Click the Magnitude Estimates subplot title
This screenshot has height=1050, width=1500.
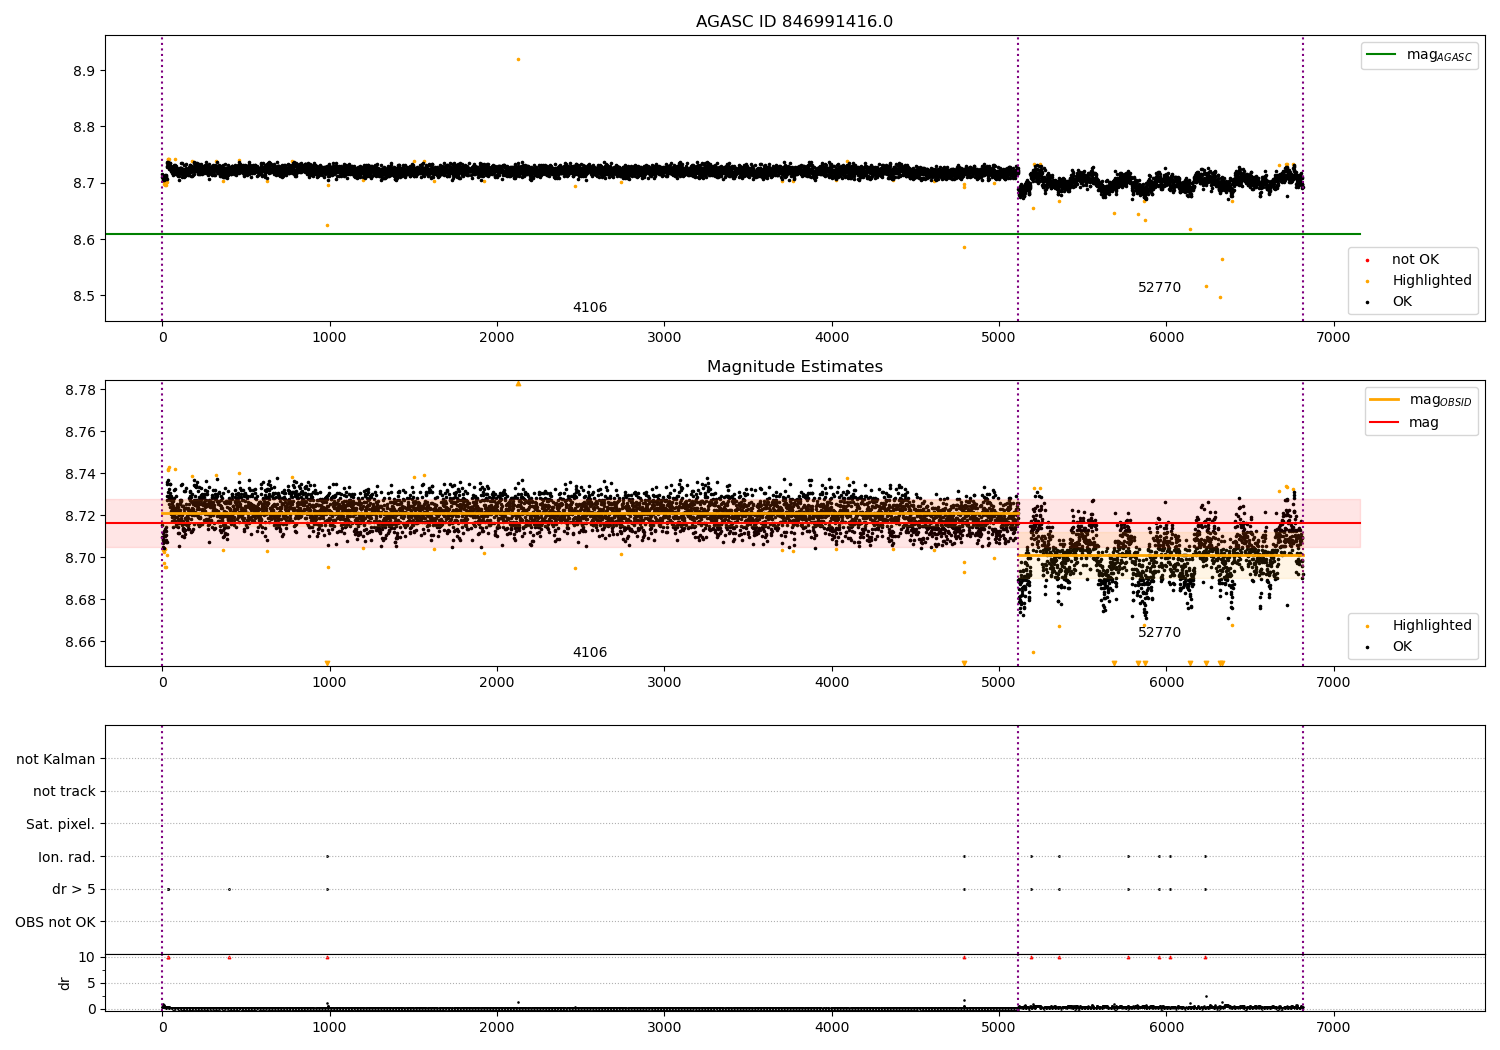tap(794, 367)
